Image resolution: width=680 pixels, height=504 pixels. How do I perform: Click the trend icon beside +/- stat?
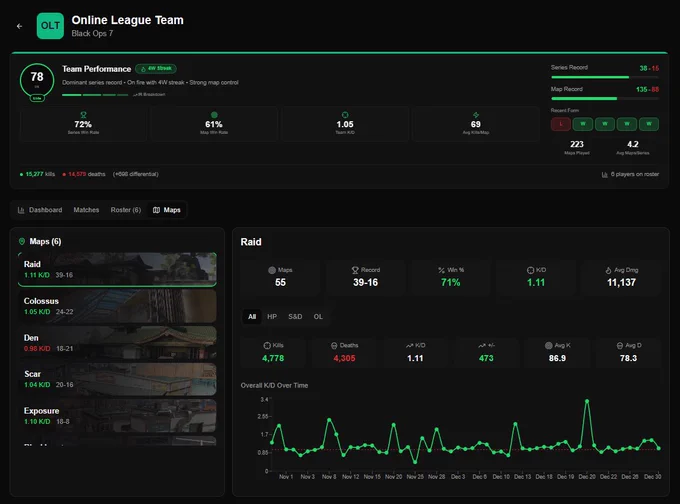(x=481, y=346)
